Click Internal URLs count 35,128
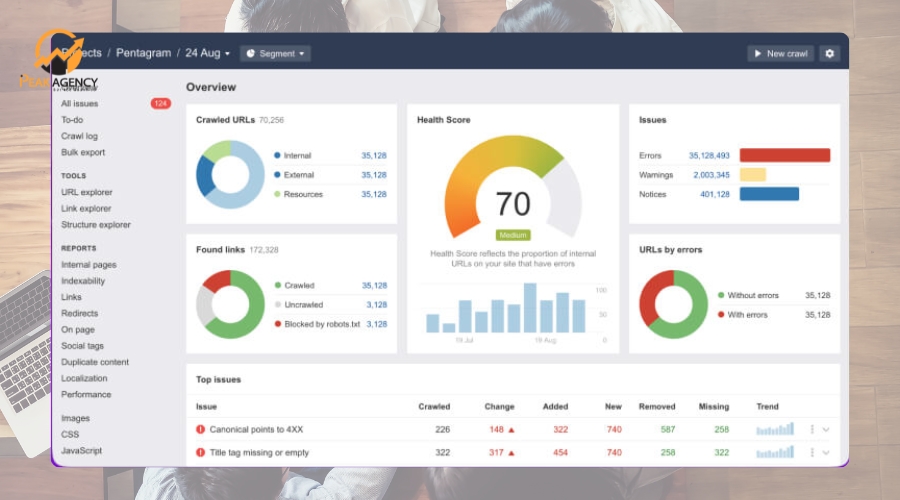The image size is (900, 500). [x=374, y=156]
